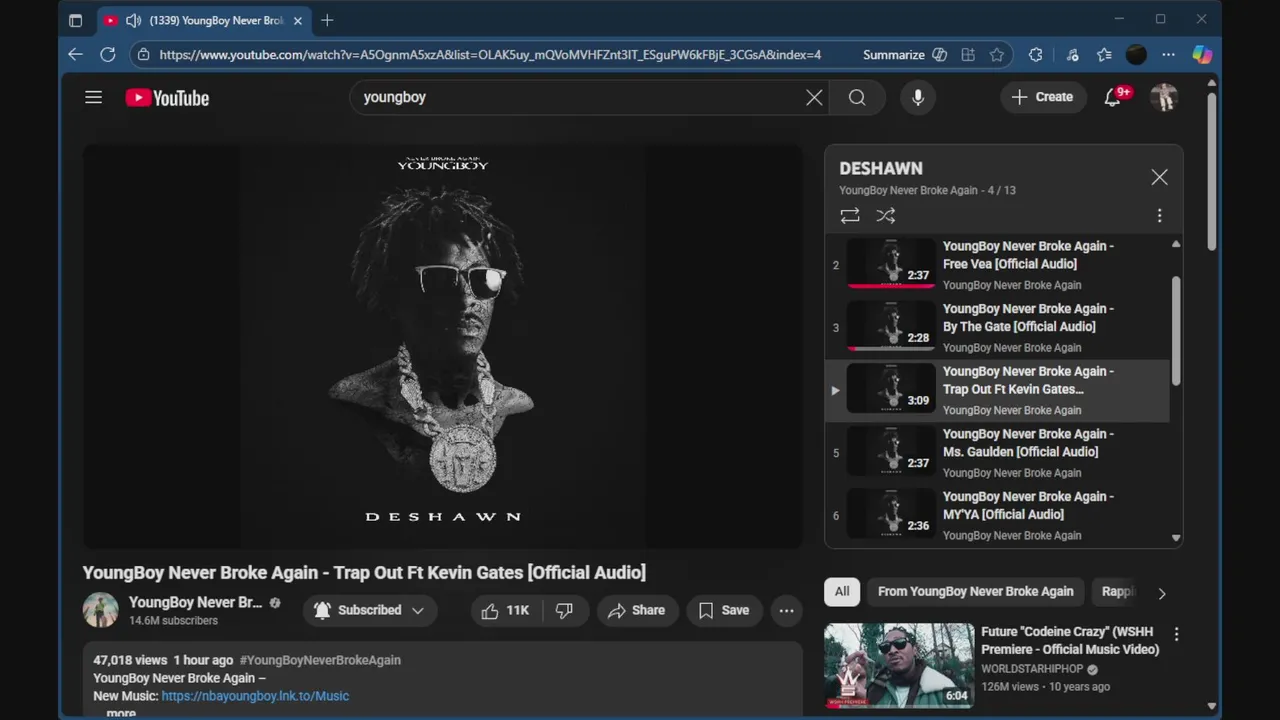Dislike the video
The height and width of the screenshot is (720, 1280).
564,610
